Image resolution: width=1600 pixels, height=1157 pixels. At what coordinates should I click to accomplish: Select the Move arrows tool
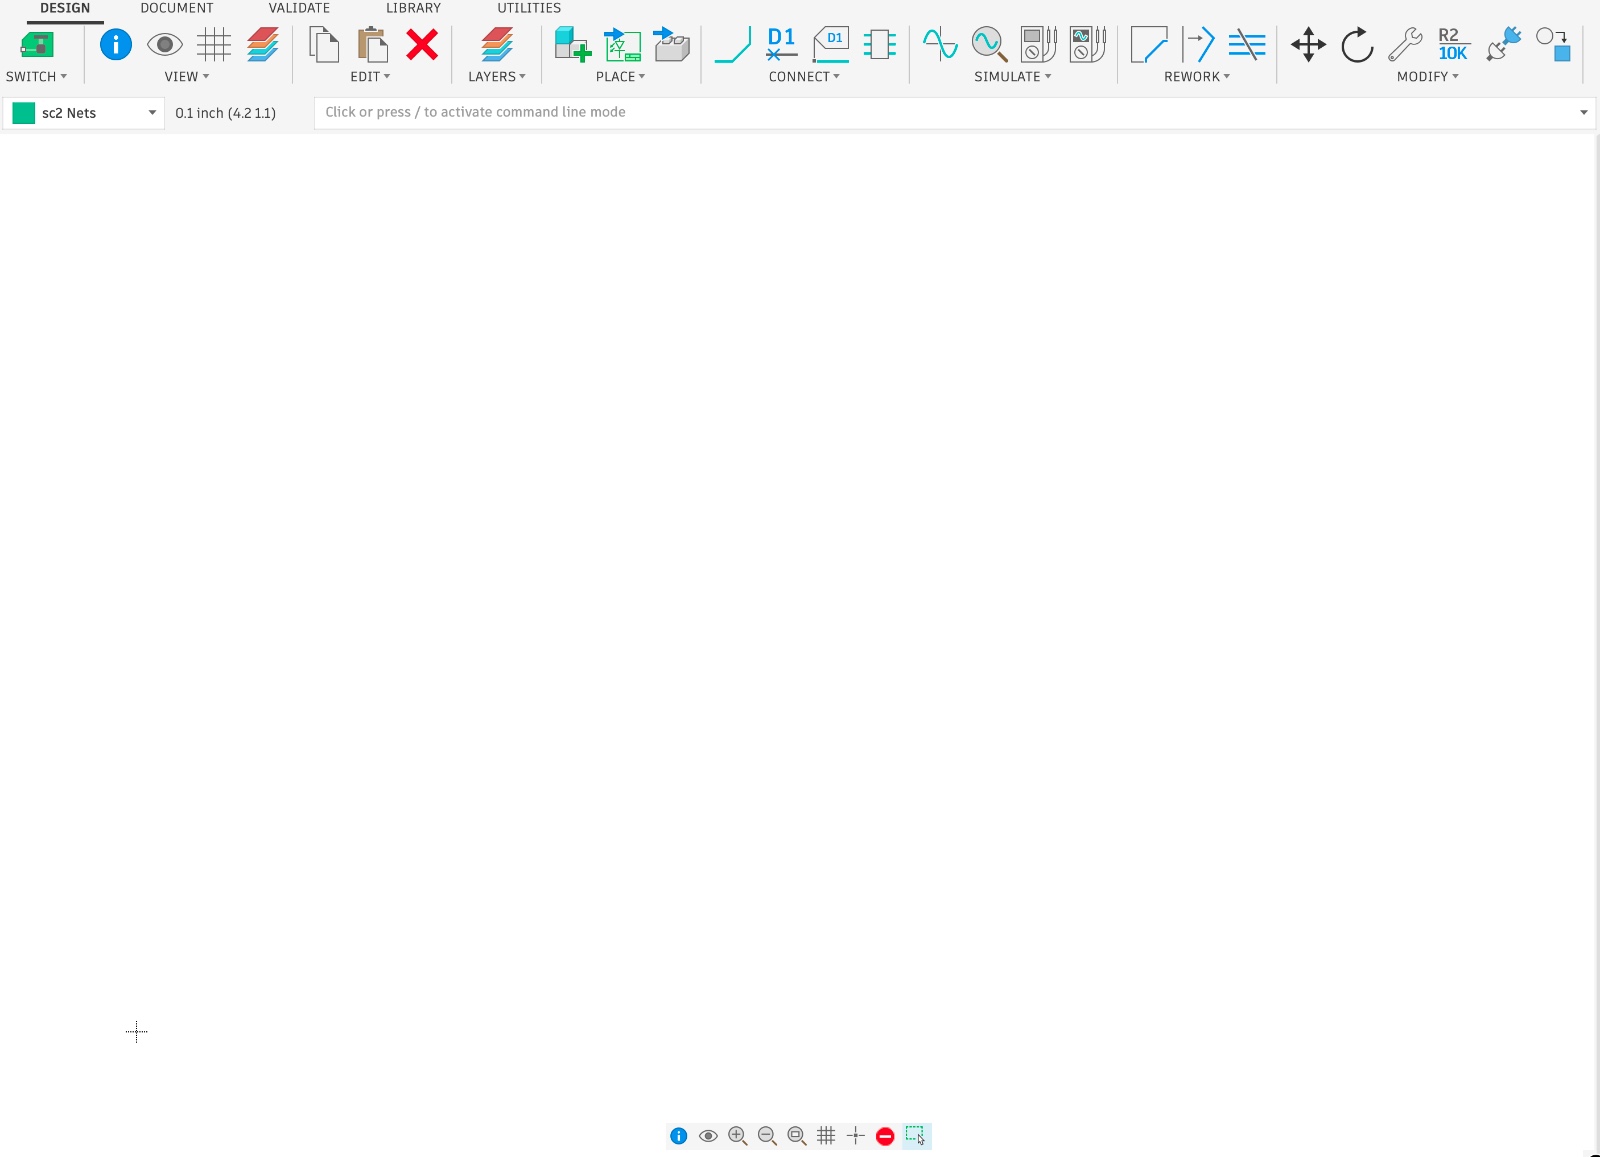(1308, 44)
